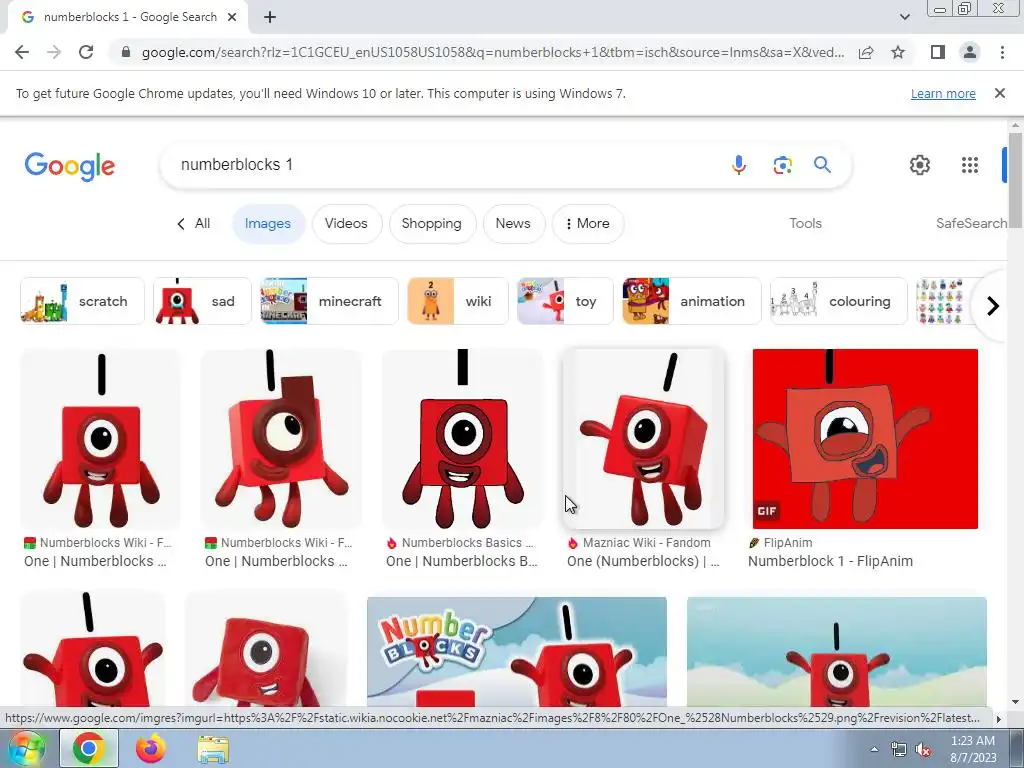This screenshot has width=1024, height=768.
Task: Open the Learn more link
Action: [943, 93]
